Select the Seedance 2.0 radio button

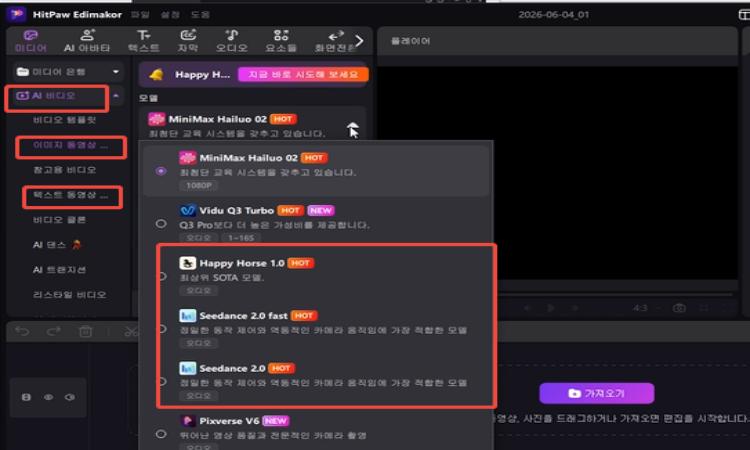pos(163,381)
